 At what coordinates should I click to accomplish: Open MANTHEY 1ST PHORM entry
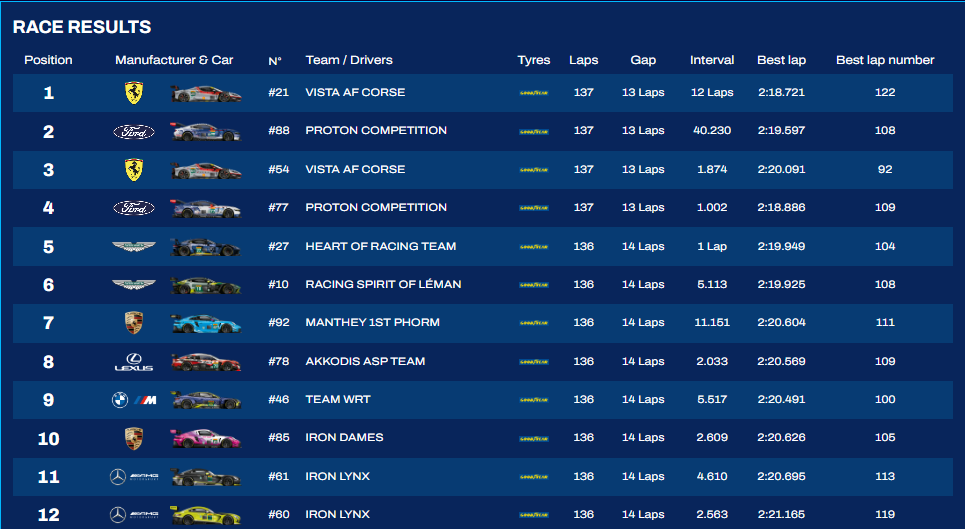(372, 322)
